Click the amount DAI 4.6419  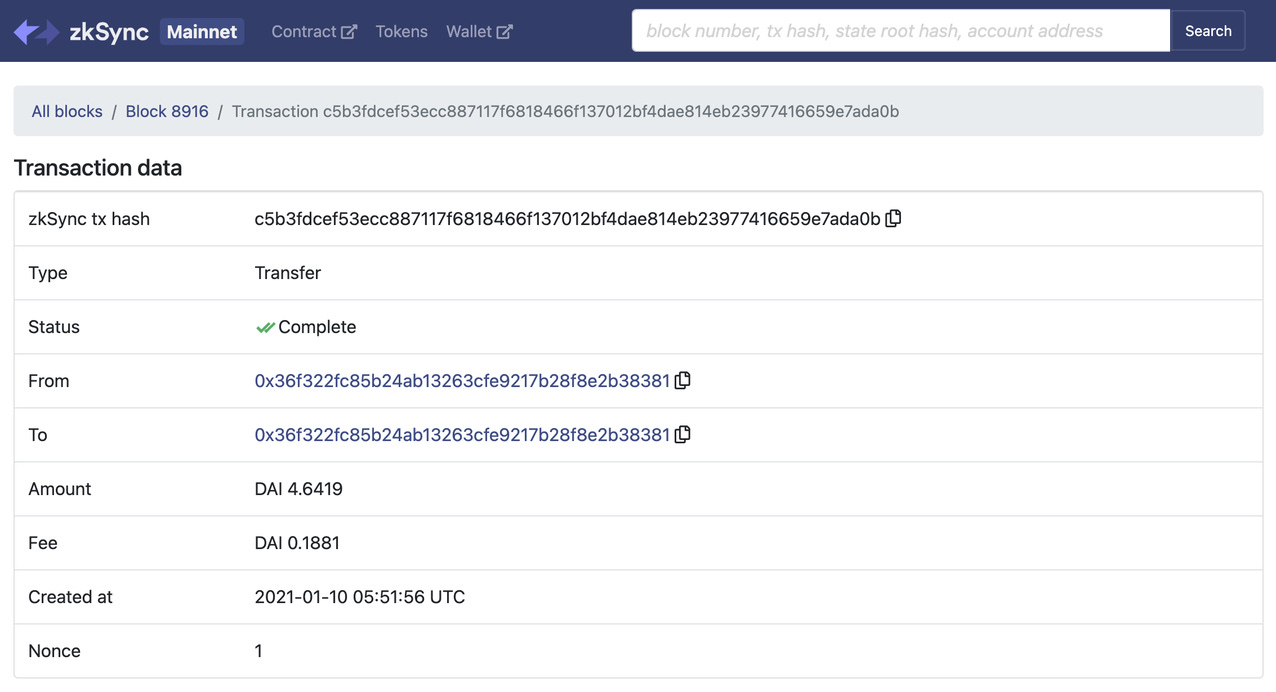click(x=299, y=488)
